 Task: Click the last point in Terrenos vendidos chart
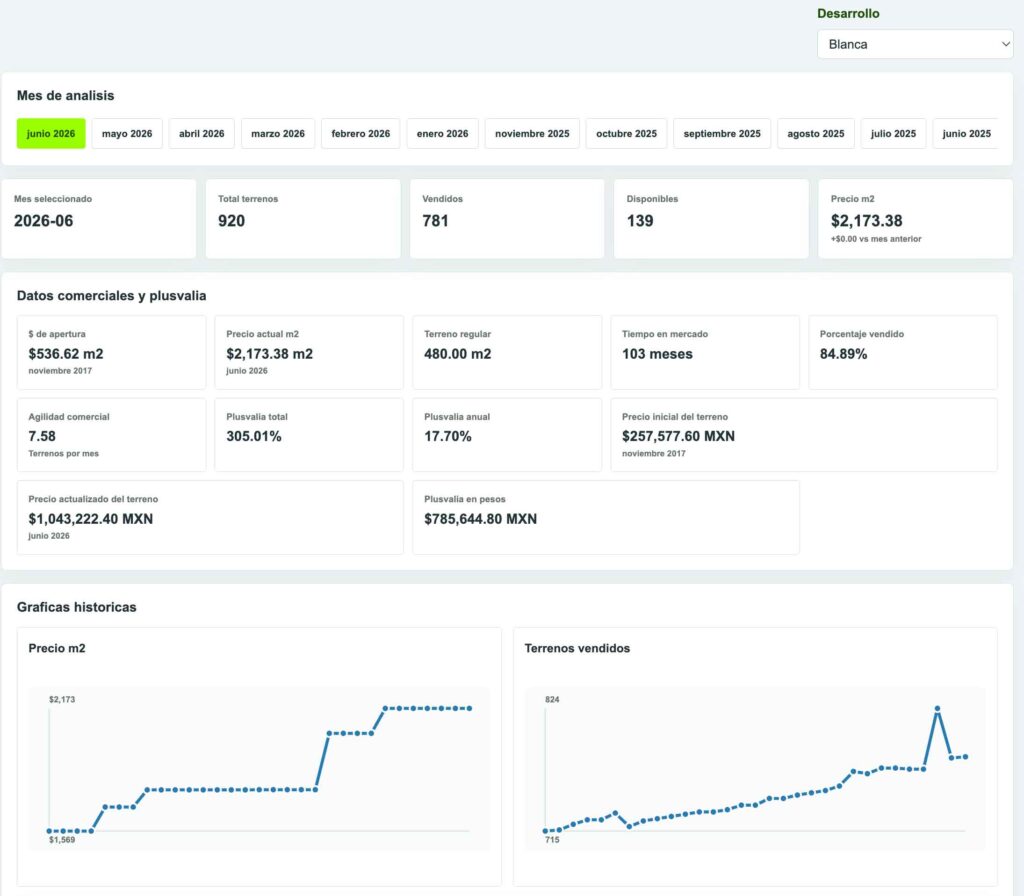[x=965, y=757]
